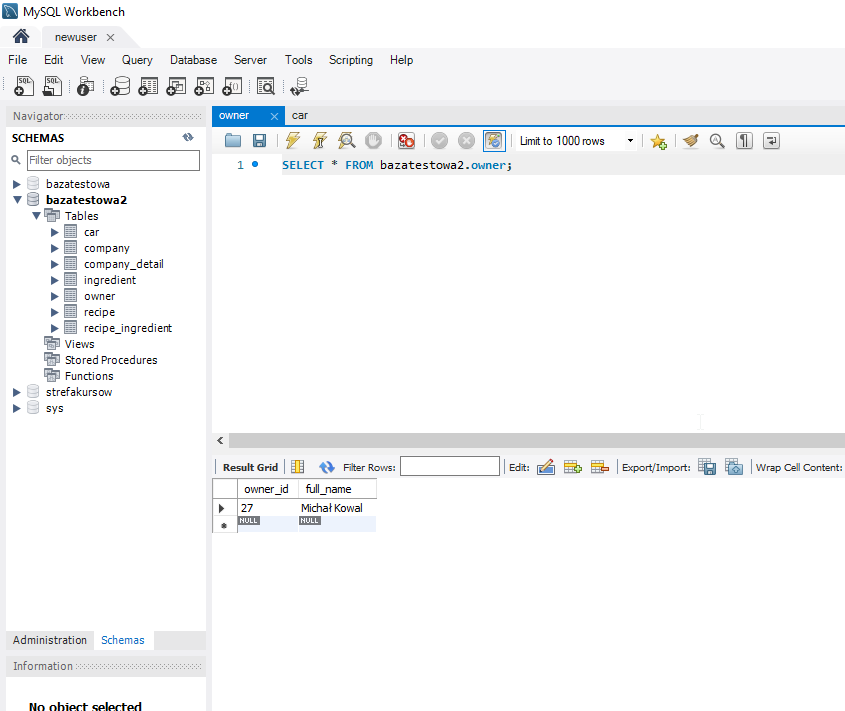This screenshot has height=711, width=845.
Task: Toggle auto-commit mode
Action: click(494, 141)
